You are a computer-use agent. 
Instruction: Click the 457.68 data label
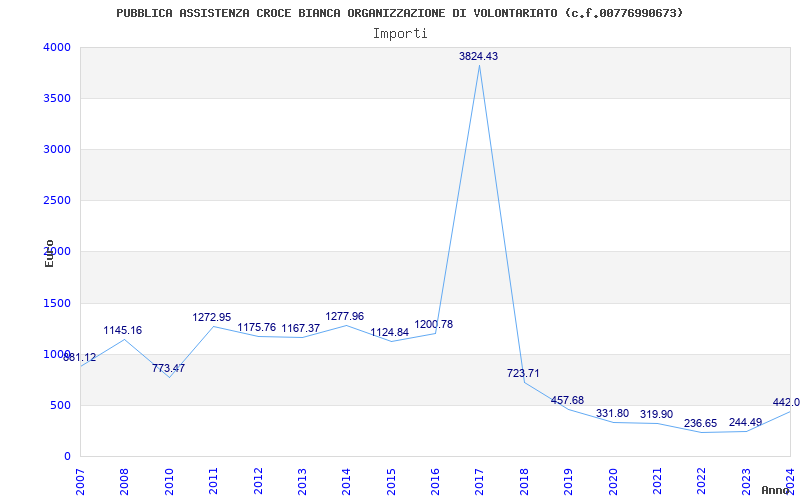point(567,401)
